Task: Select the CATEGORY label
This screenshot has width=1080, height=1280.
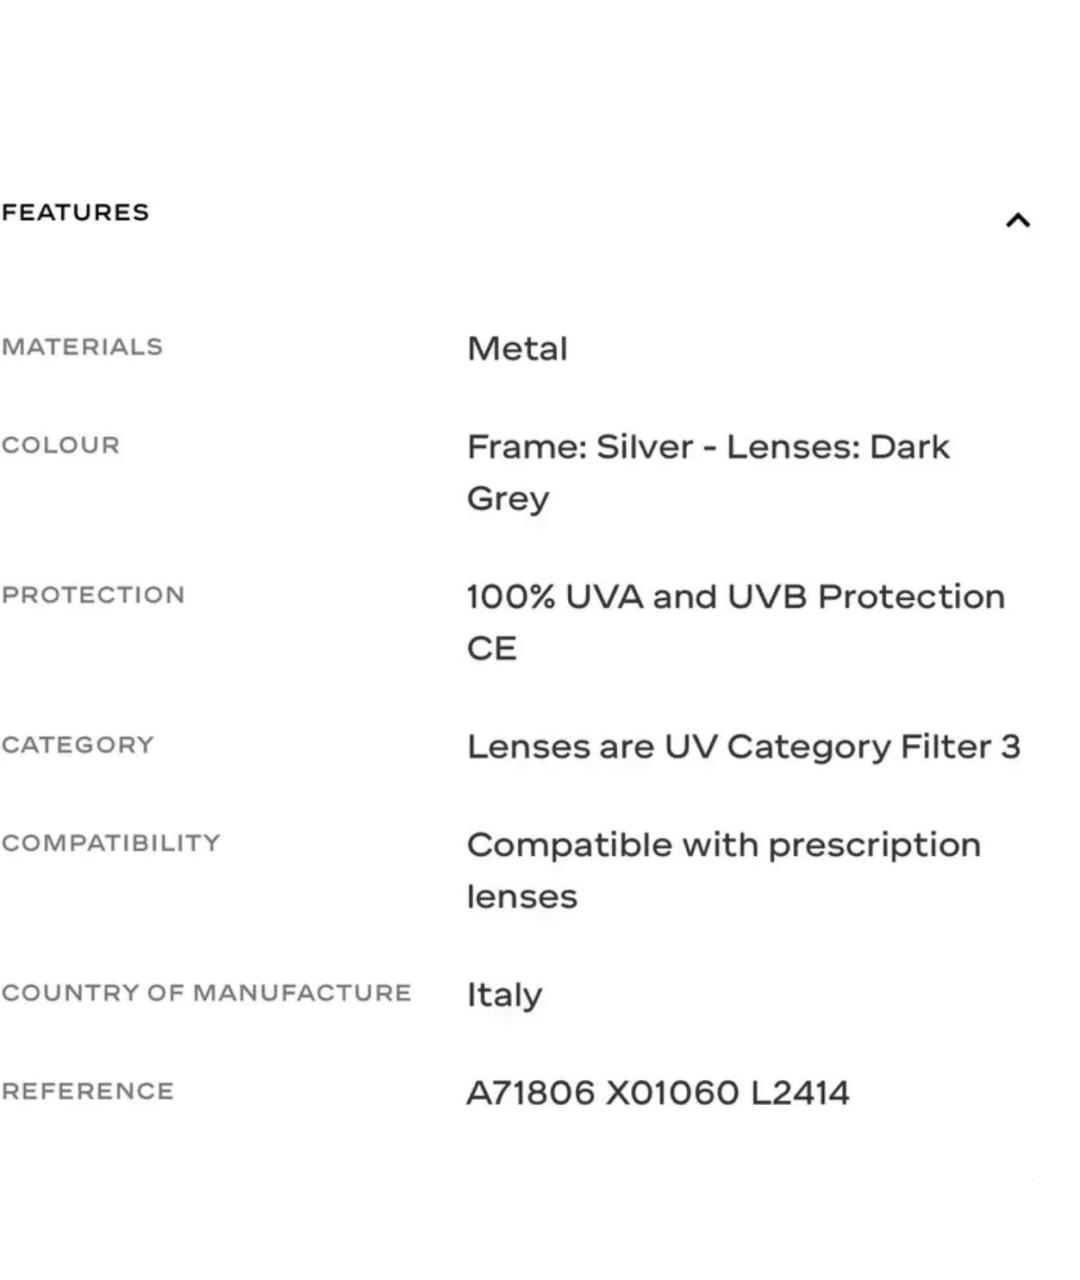Action: (78, 745)
